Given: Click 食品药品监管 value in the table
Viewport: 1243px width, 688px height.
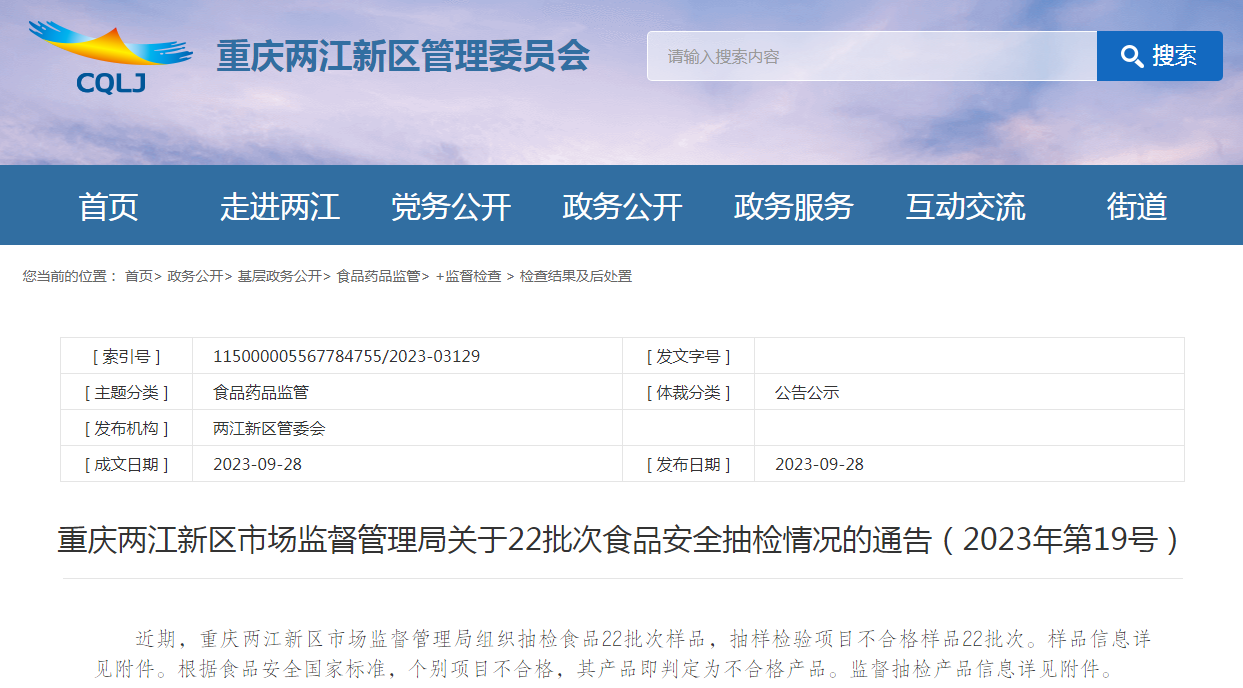Looking at the screenshot, I should pyautogui.click(x=261, y=392).
